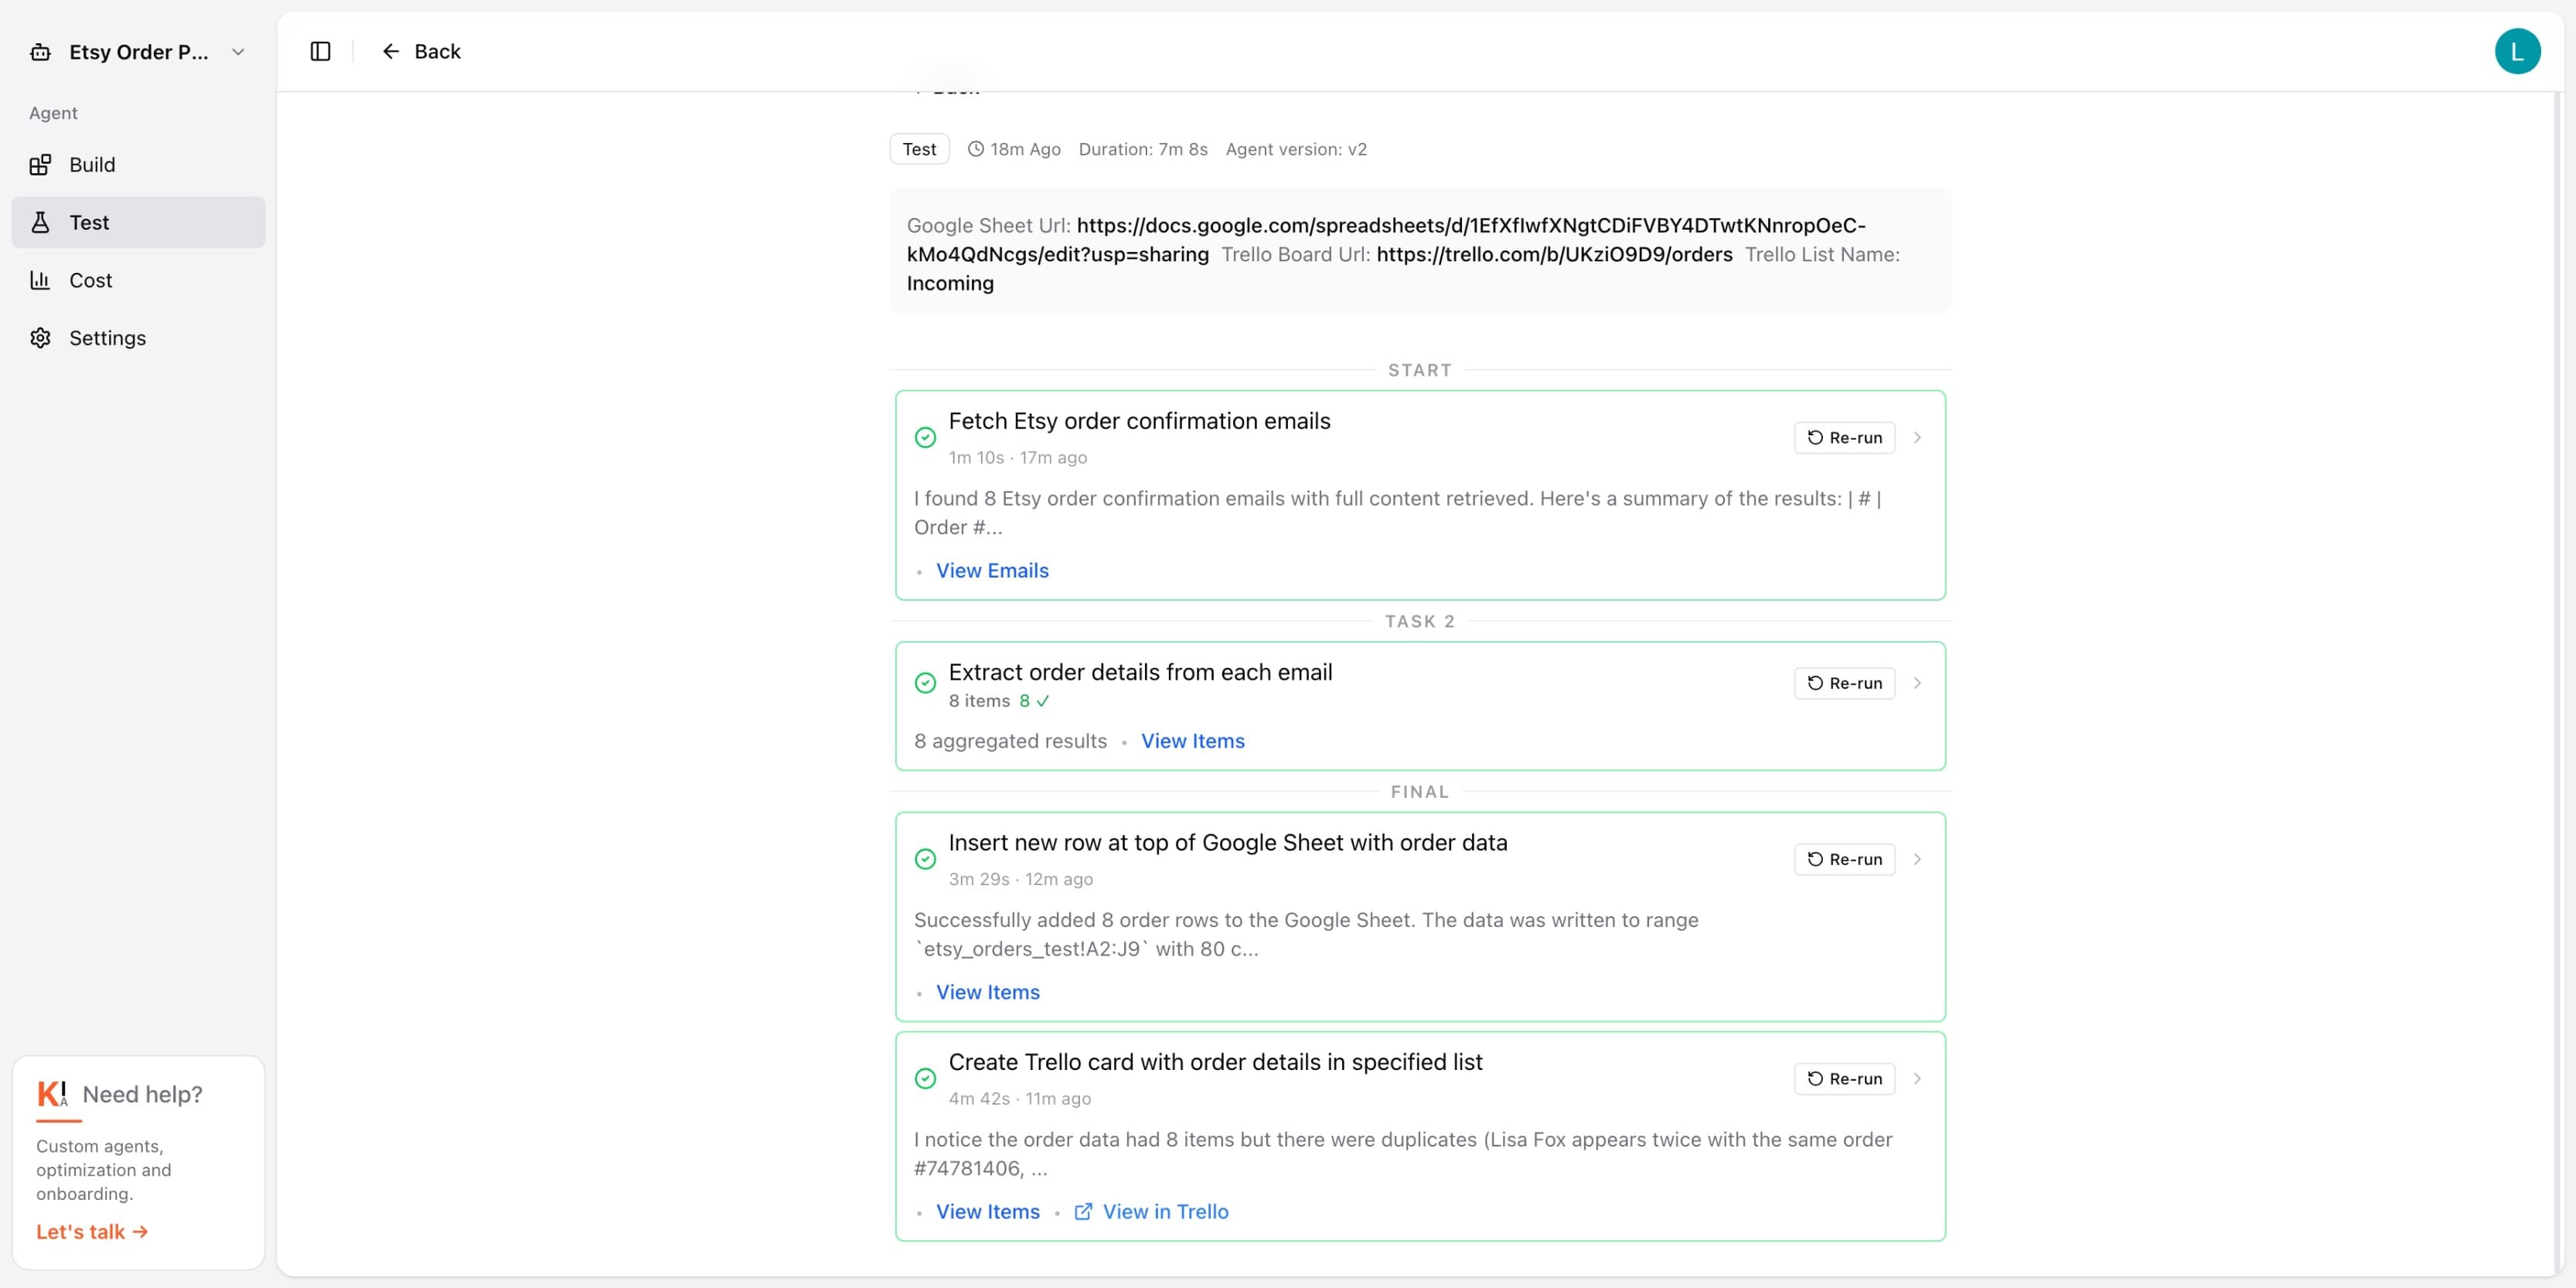
Task: Switch to the Cost panel
Action: click(90, 280)
